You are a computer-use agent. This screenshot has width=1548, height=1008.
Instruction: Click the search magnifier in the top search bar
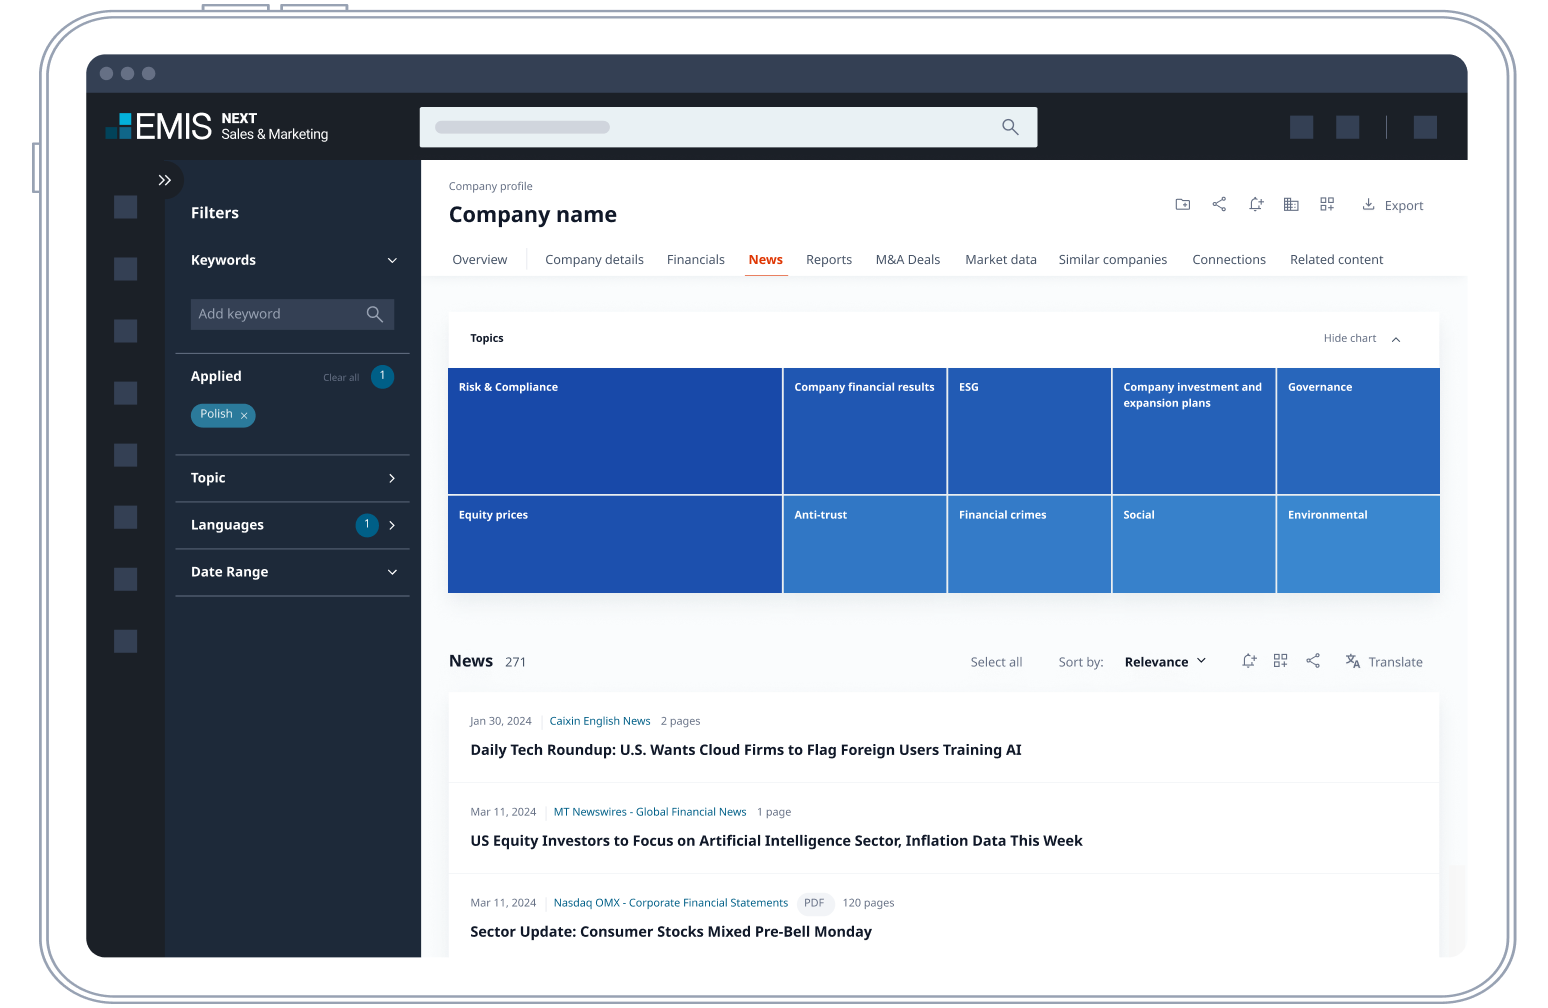tap(1010, 127)
